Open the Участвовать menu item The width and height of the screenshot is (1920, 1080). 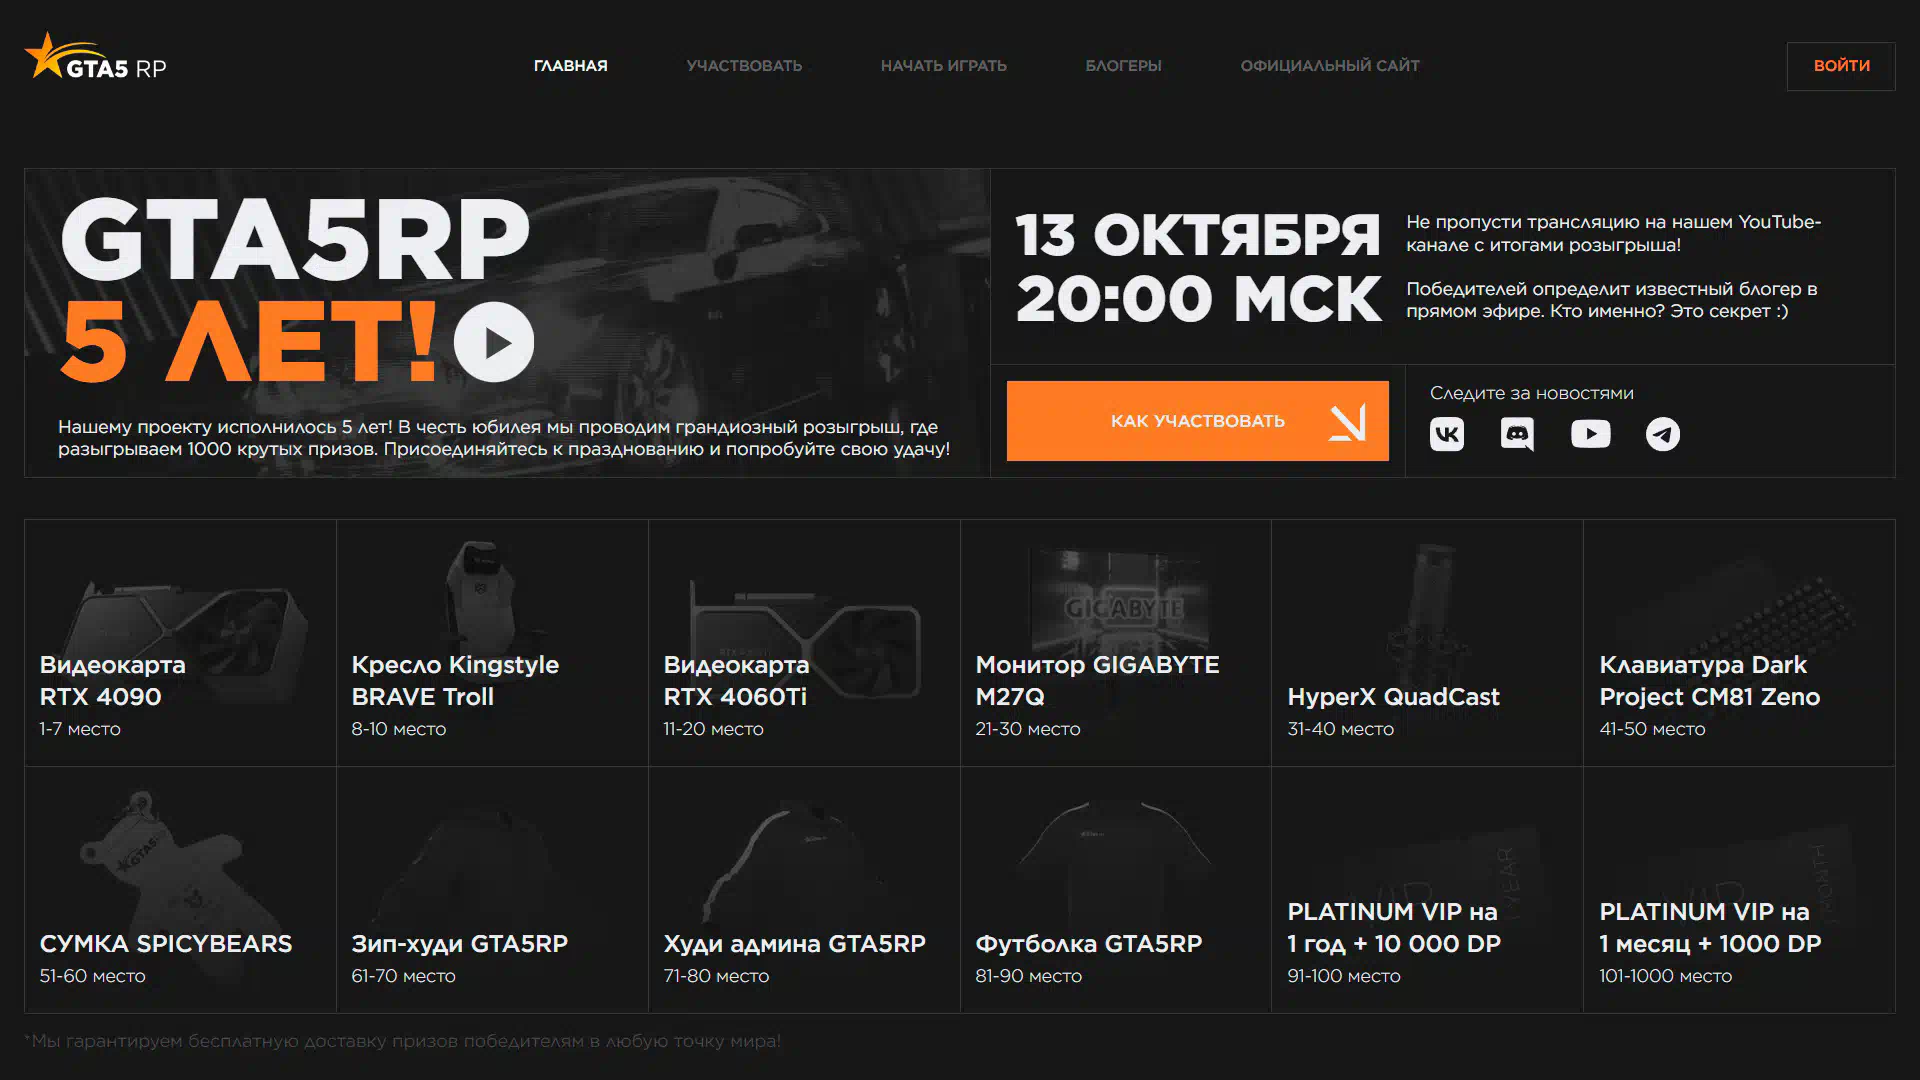744,66
